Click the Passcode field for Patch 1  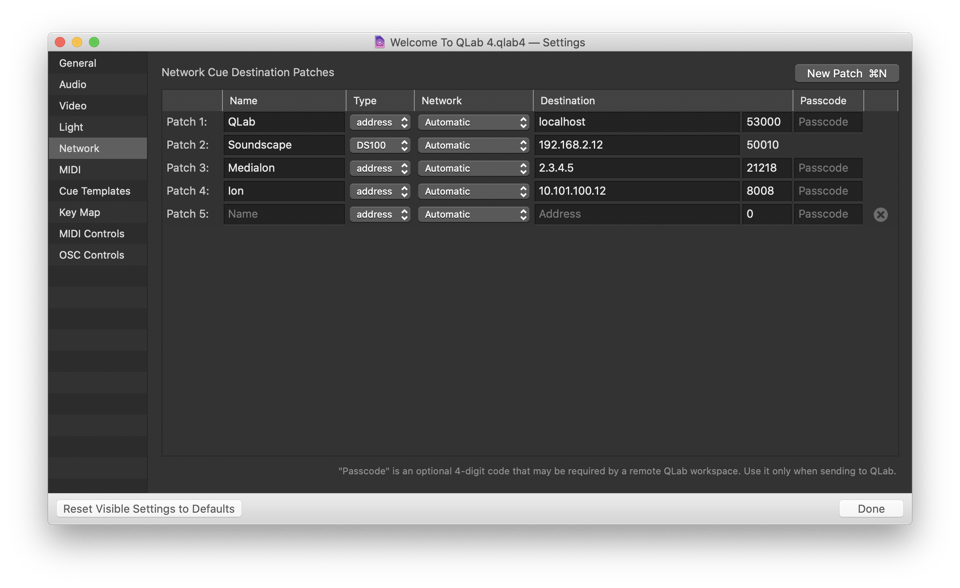[x=828, y=122]
